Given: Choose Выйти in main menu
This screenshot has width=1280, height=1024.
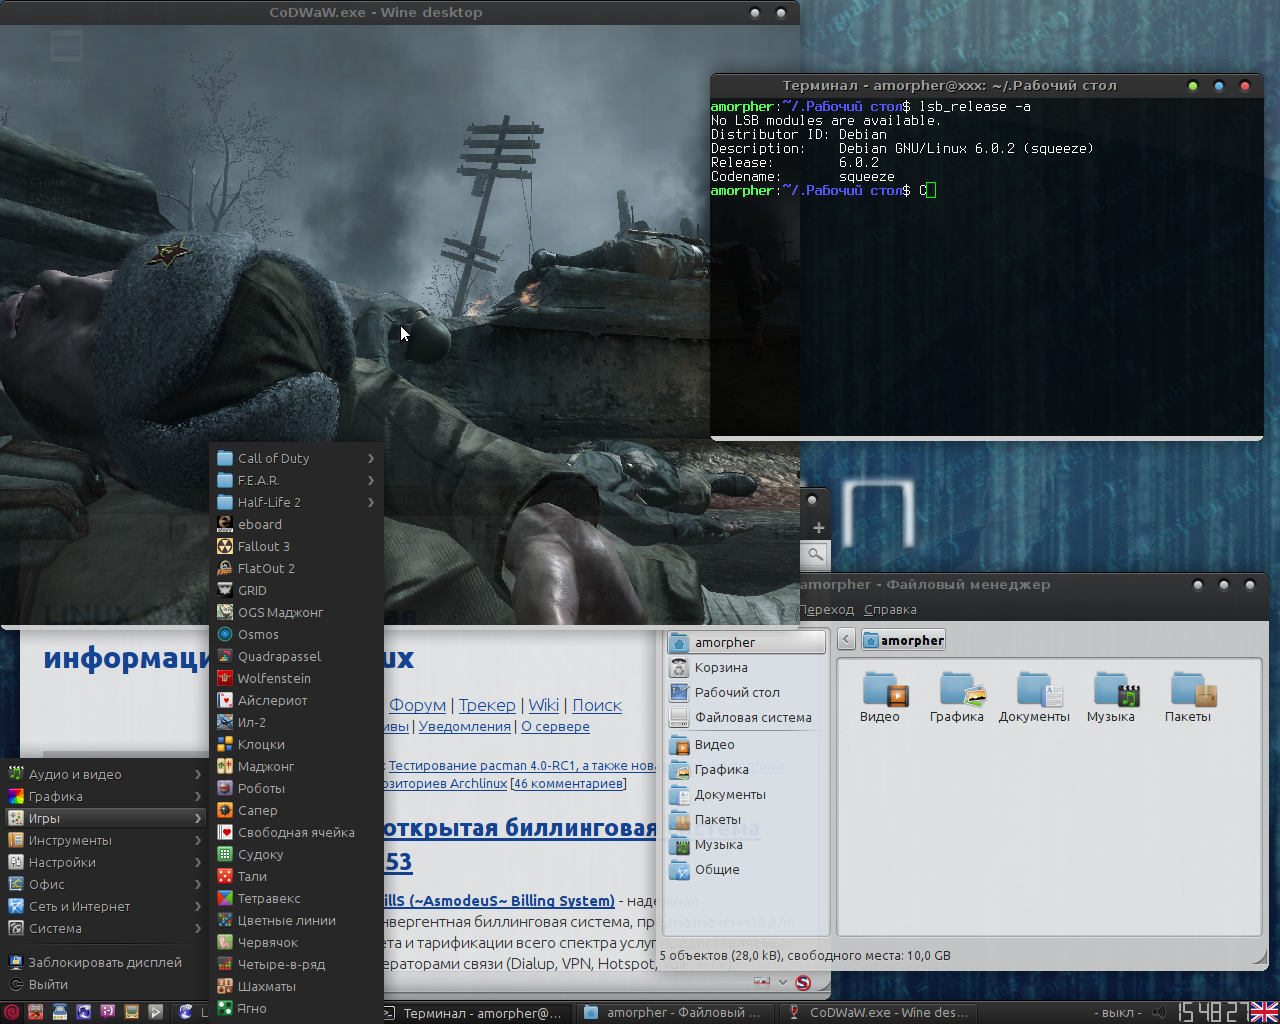Looking at the screenshot, I should [104, 984].
